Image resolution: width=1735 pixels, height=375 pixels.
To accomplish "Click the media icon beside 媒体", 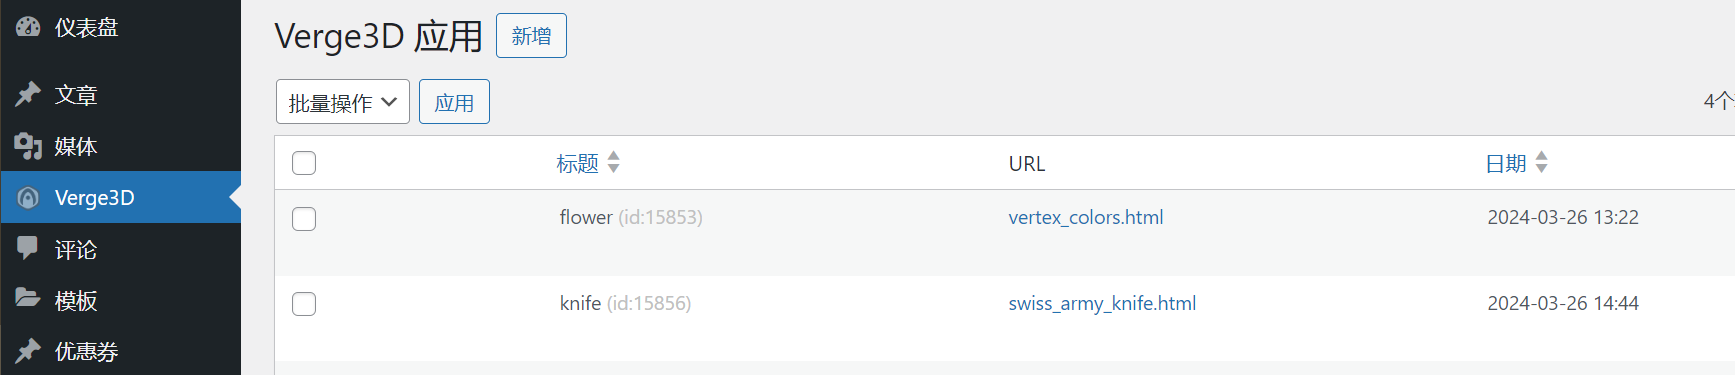I will click(28, 146).
